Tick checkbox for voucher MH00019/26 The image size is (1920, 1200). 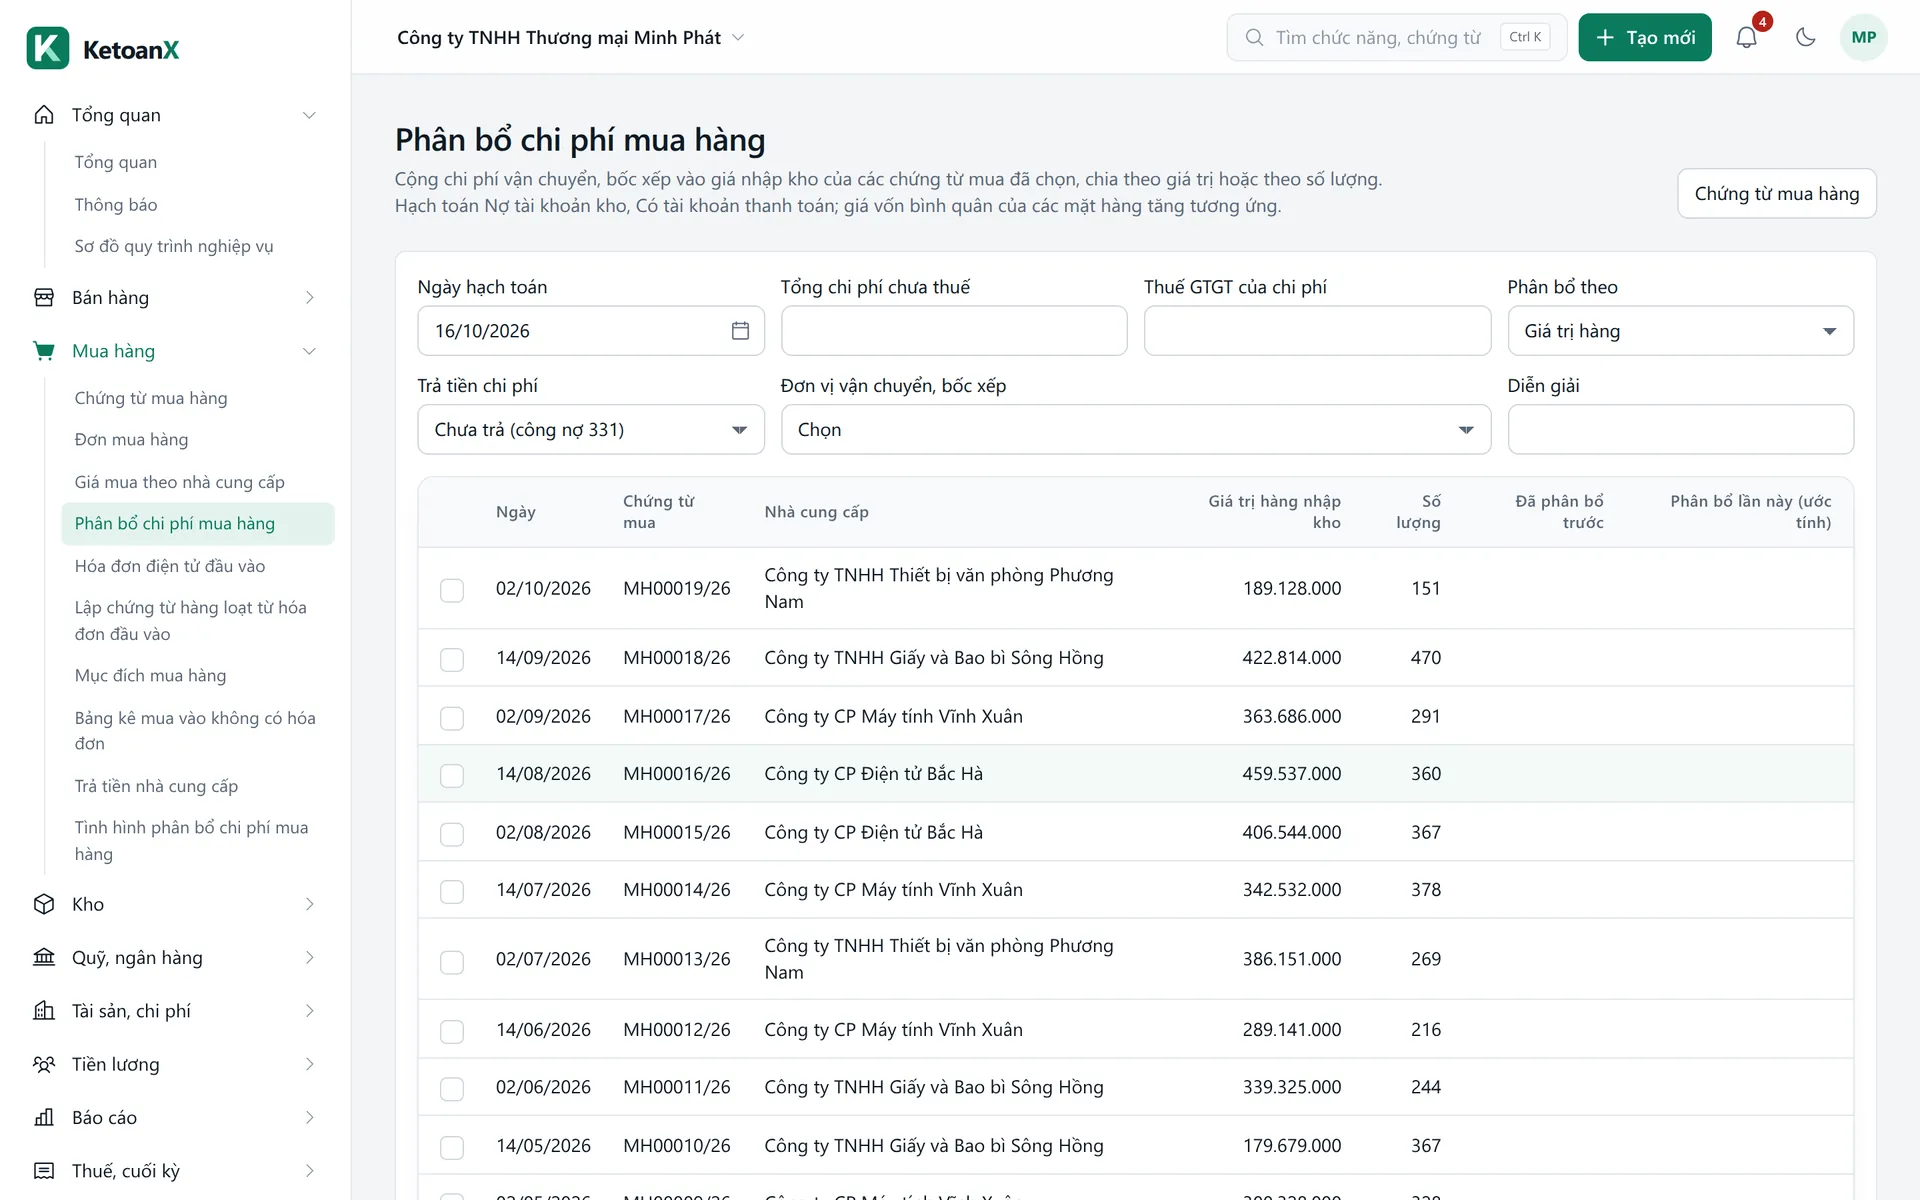click(x=452, y=590)
